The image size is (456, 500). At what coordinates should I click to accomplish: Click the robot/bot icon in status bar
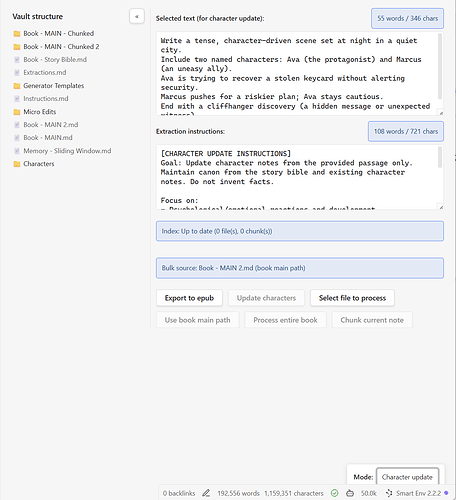click(x=350, y=493)
